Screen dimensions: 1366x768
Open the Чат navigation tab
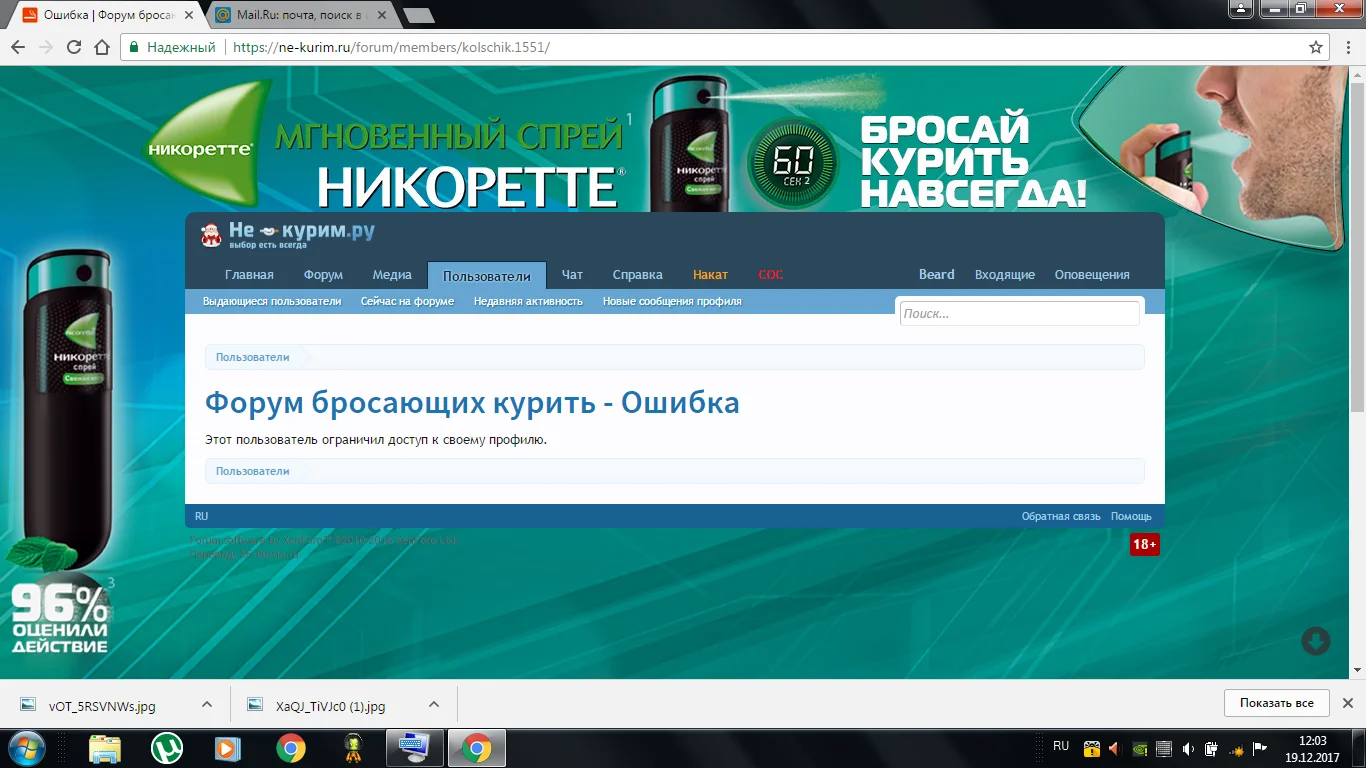click(572, 275)
